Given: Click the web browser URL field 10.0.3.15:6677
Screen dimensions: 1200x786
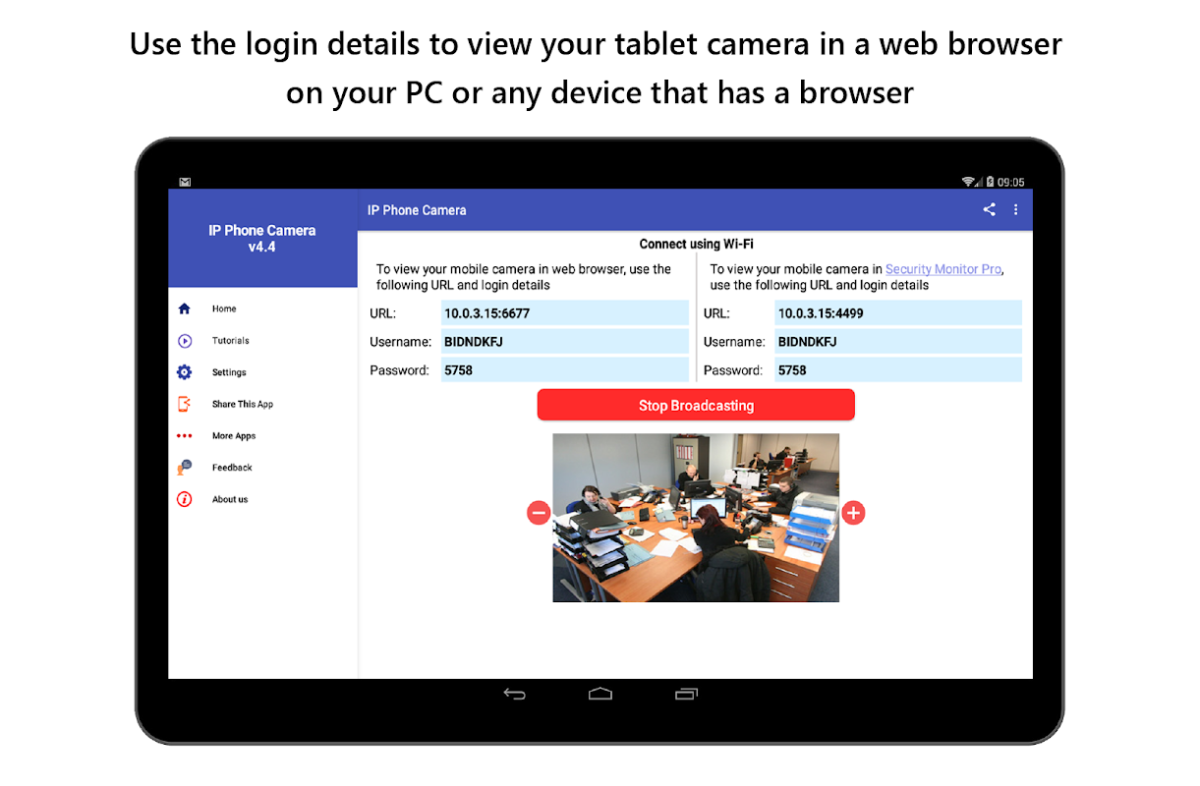Looking at the screenshot, I should [565, 313].
